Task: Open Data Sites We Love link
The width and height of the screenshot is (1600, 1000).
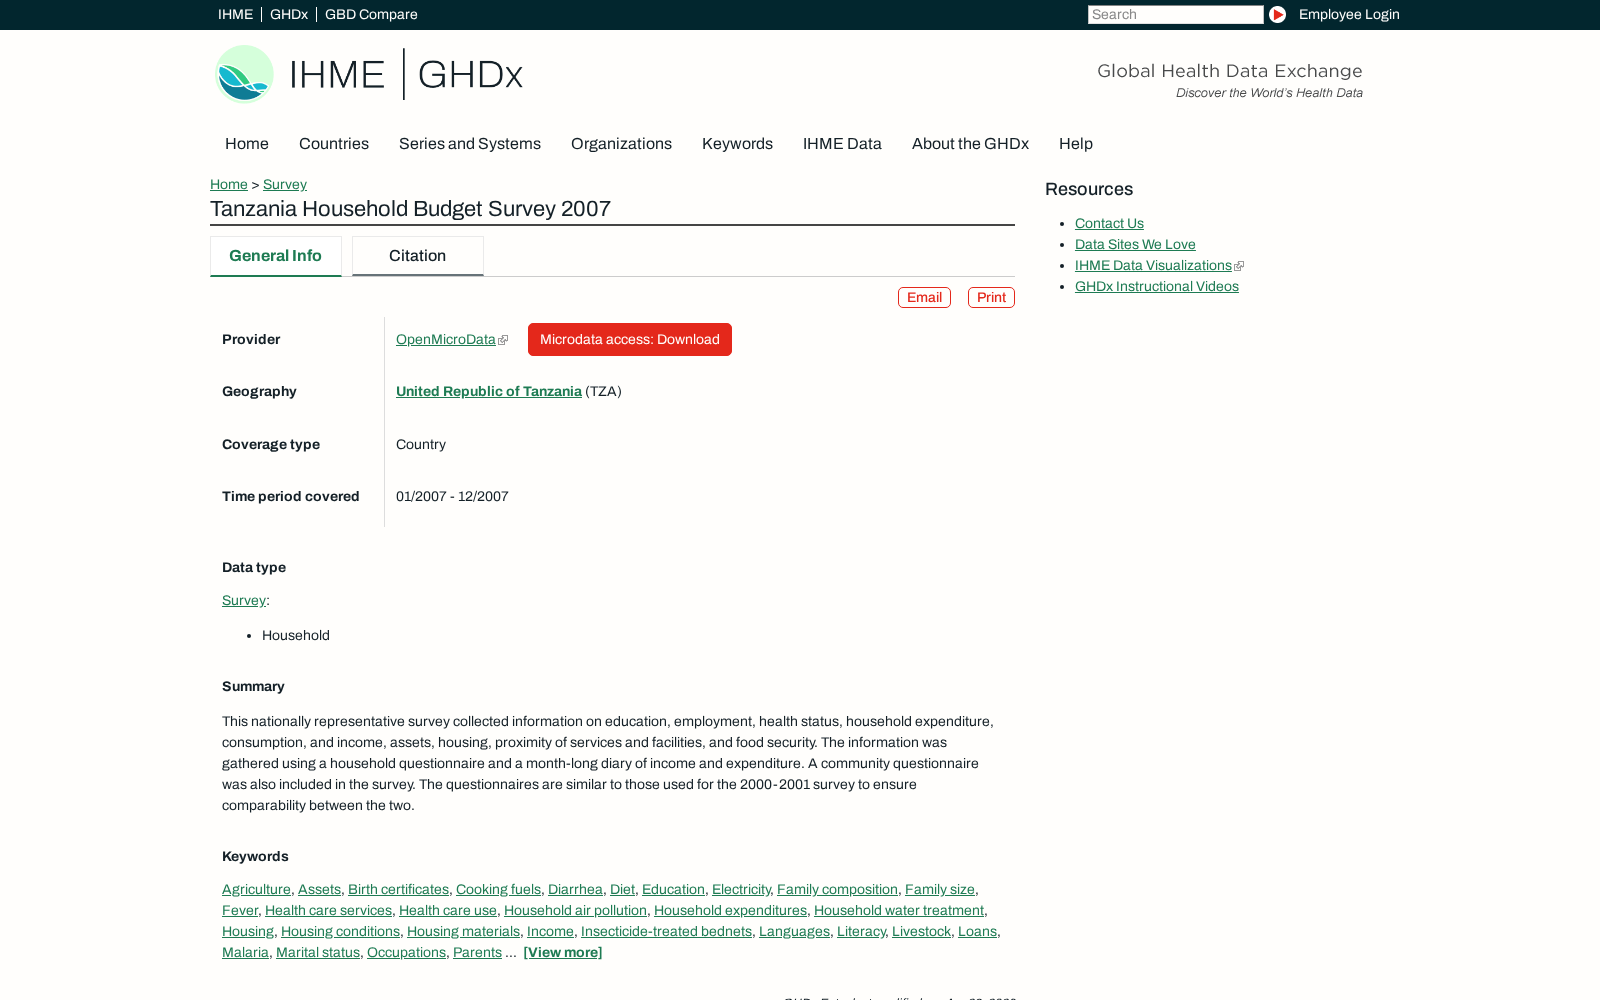Action: point(1135,244)
